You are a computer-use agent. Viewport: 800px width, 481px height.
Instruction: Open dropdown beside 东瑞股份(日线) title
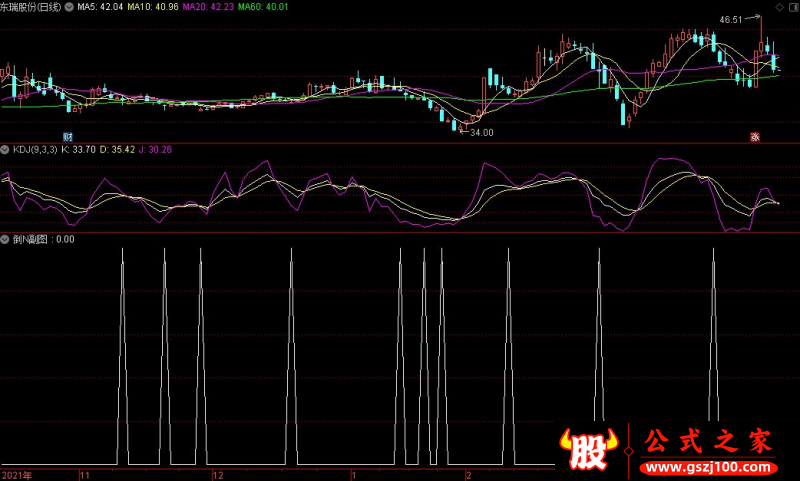tap(68, 7)
